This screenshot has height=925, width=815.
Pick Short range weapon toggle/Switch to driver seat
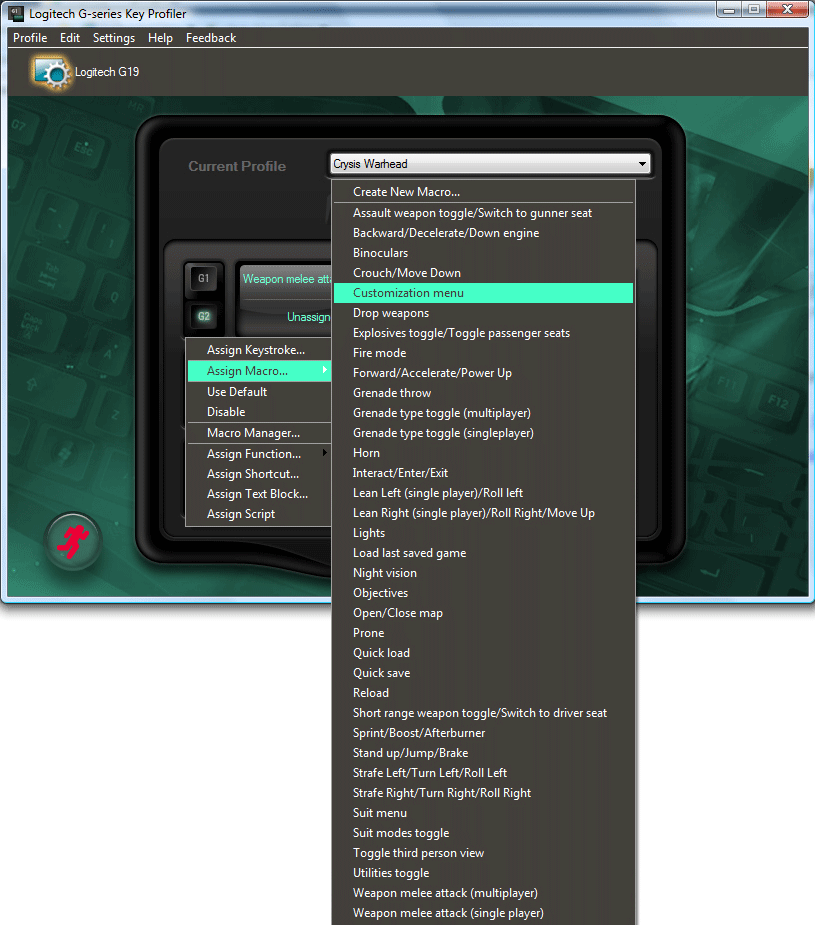click(484, 713)
